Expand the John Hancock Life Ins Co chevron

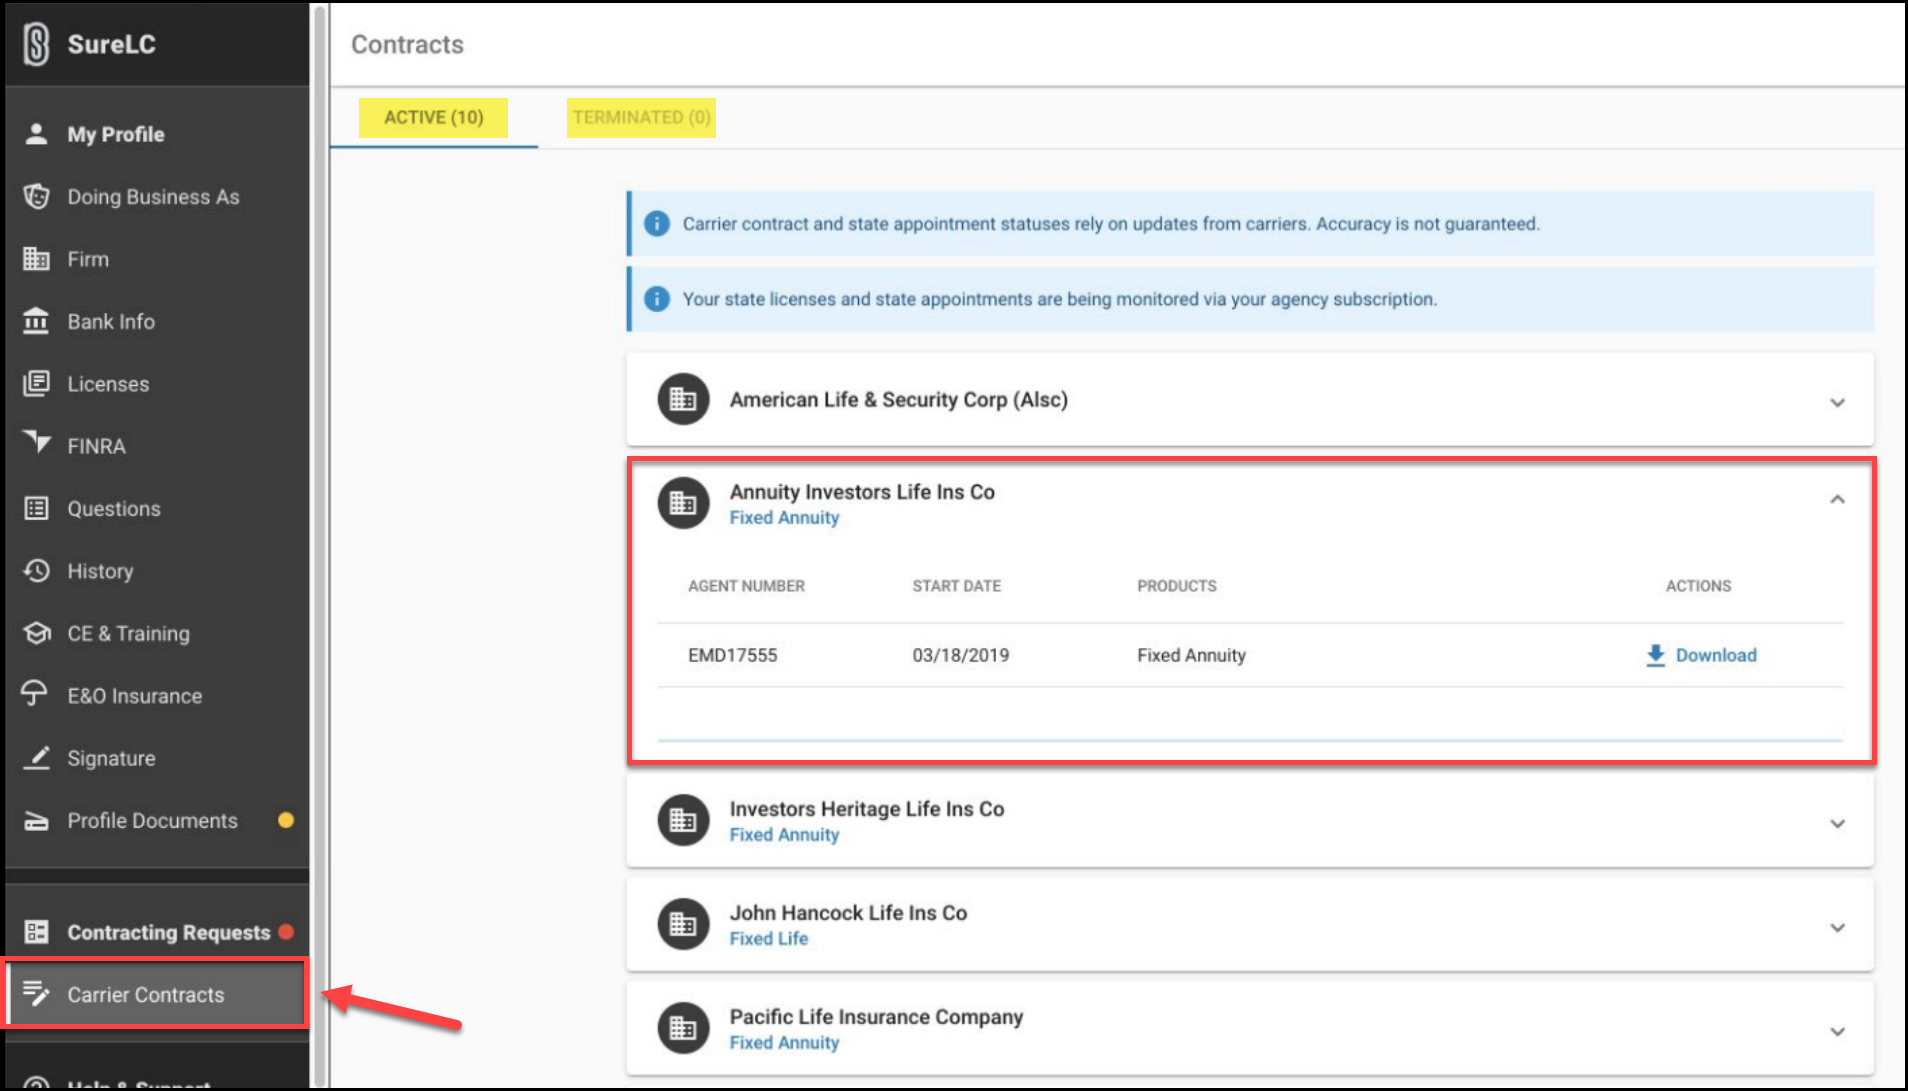coord(1837,928)
